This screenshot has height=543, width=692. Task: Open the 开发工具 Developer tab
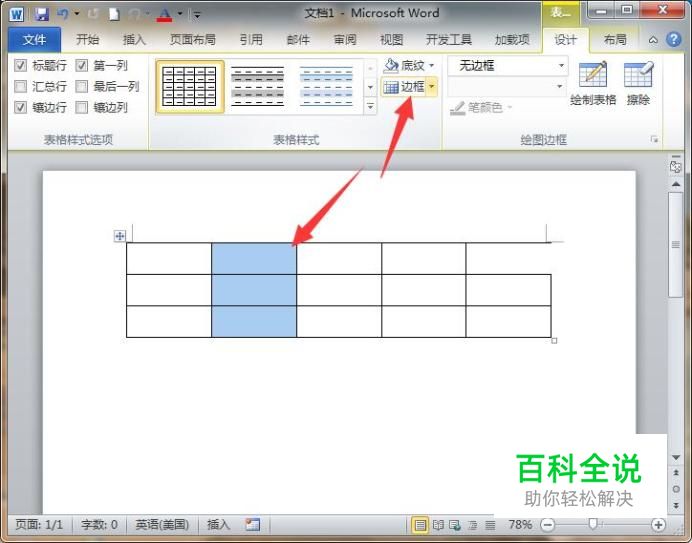449,40
